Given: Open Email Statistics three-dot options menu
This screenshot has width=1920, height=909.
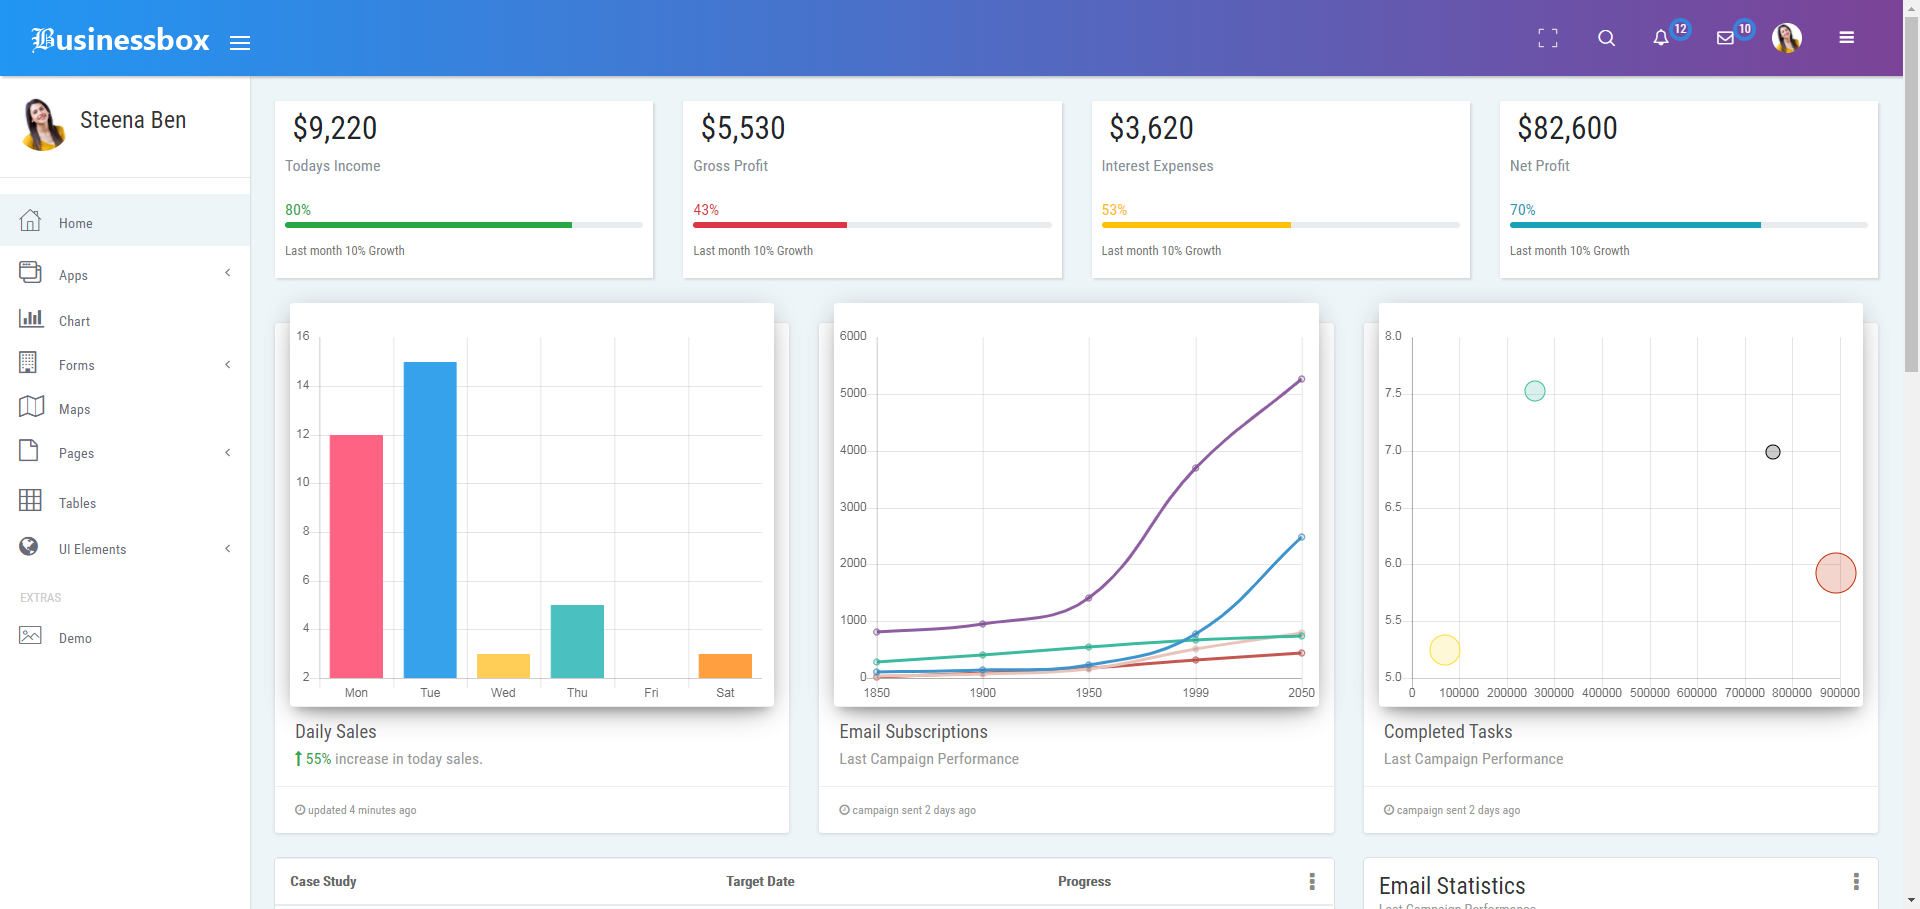Looking at the screenshot, I should coord(1856,881).
